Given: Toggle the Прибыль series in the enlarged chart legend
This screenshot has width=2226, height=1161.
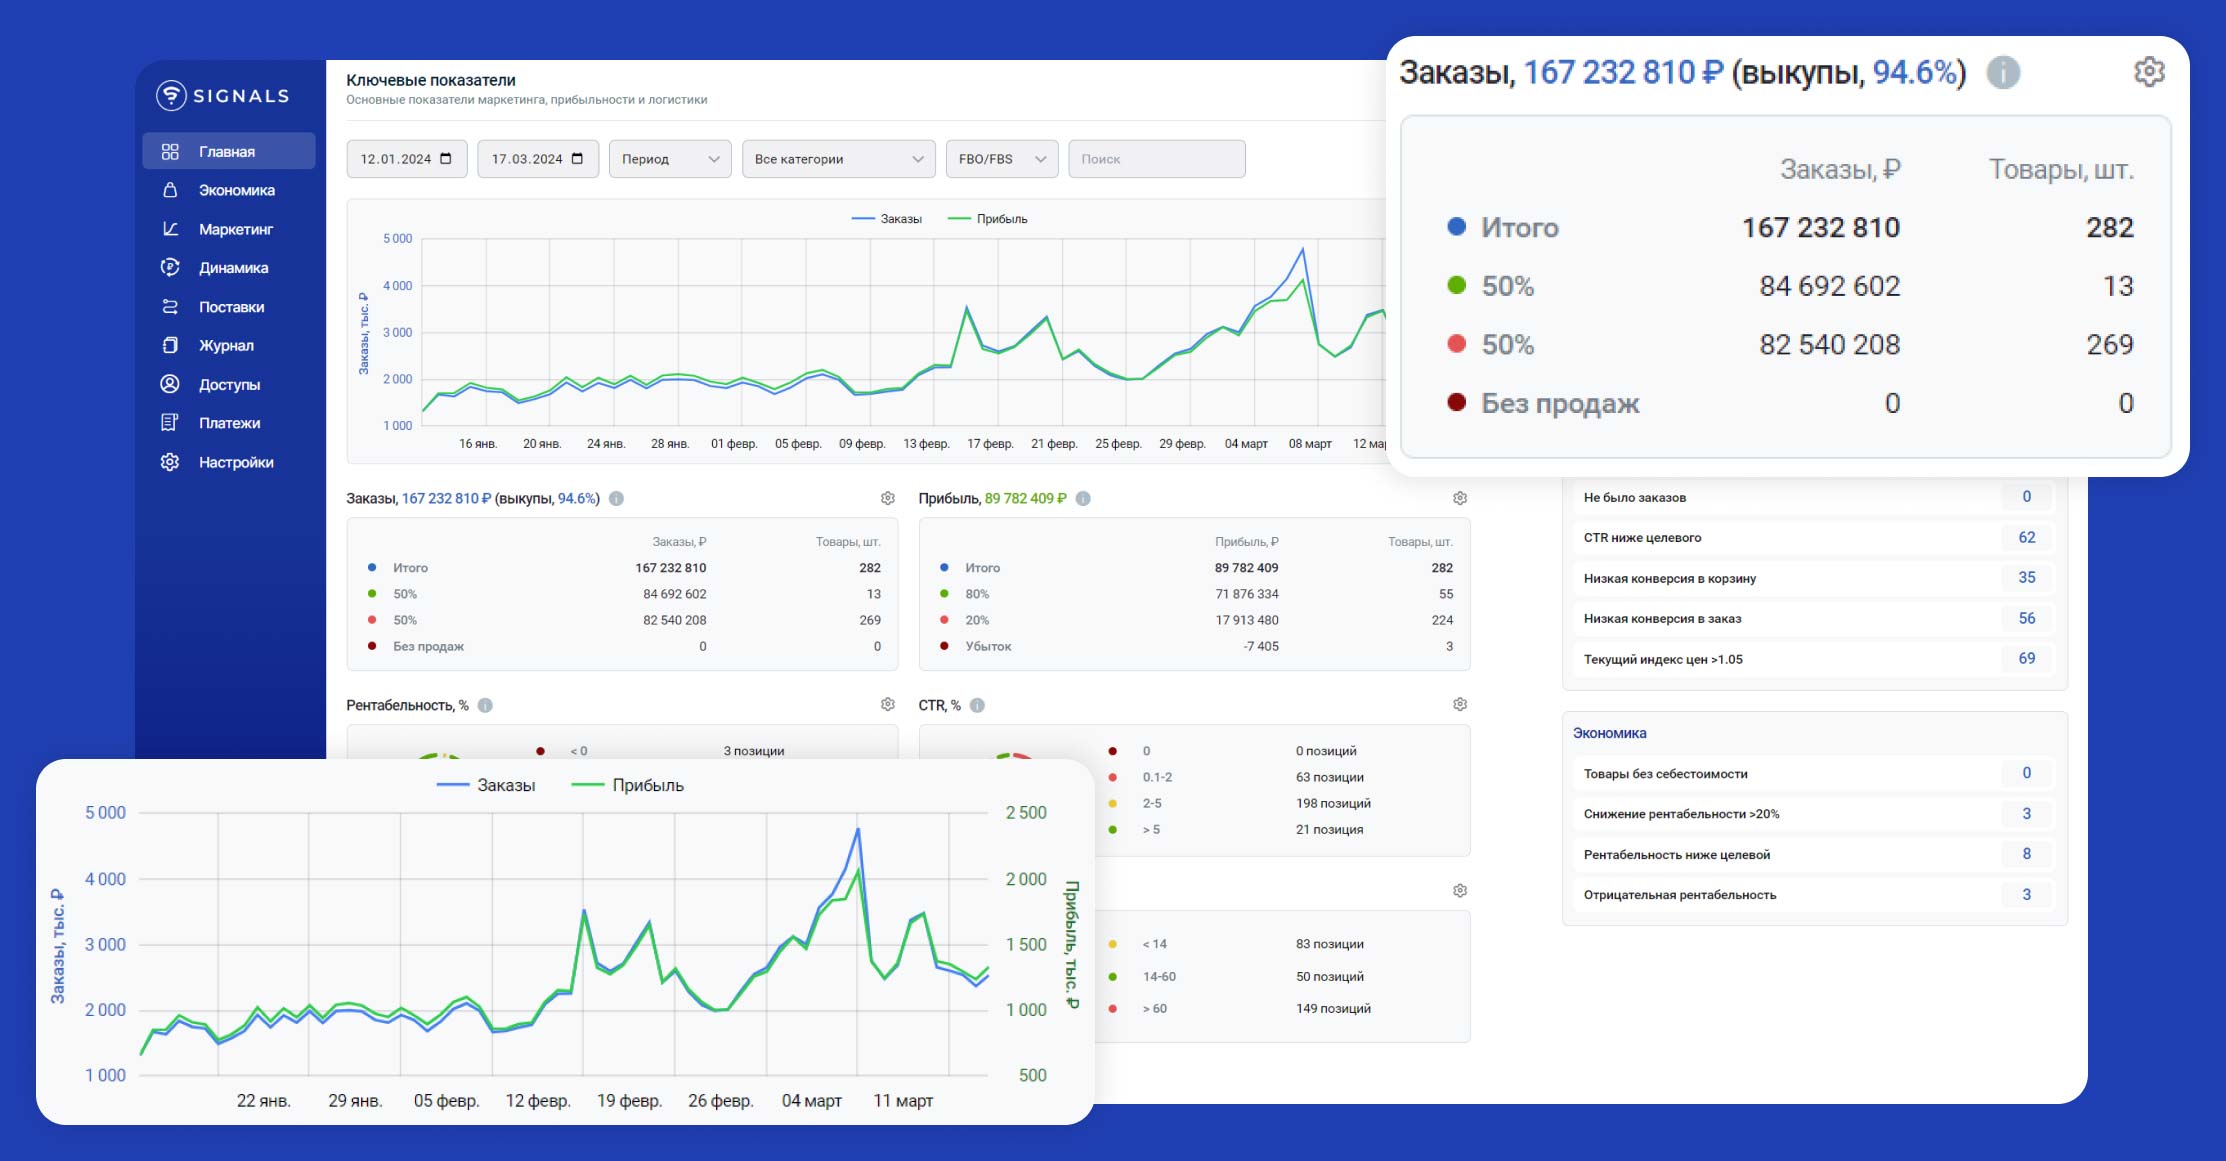Looking at the screenshot, I should click(628, 785).
